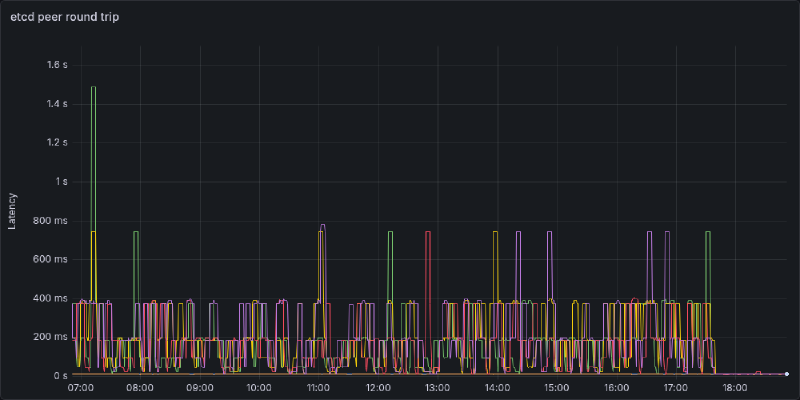Click the 11:00 time axis label

coord(319,388)
